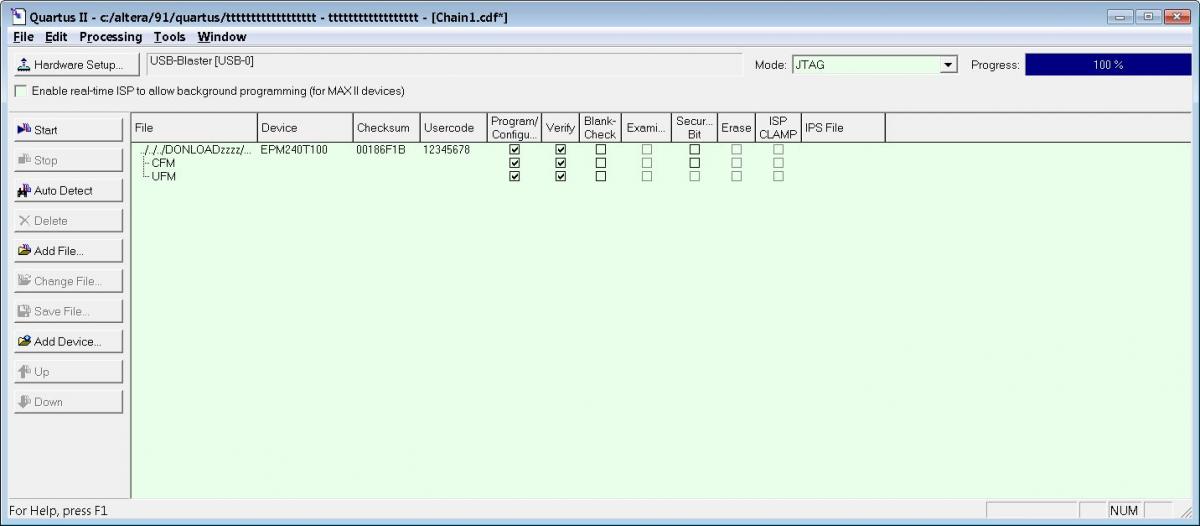
Task: Open the Tools menu
Action: [x=170, y=37]
